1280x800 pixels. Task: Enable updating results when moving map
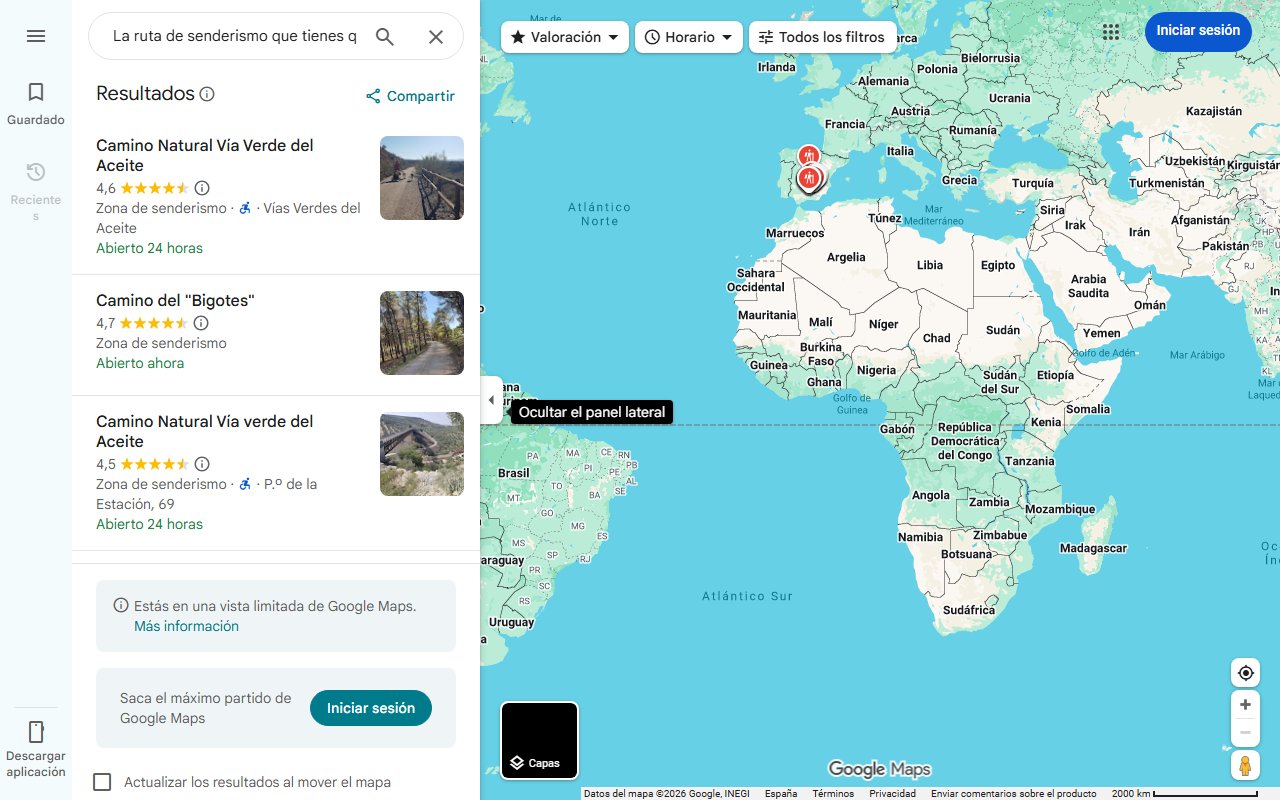pyautogui.click(x=102, y=782)
